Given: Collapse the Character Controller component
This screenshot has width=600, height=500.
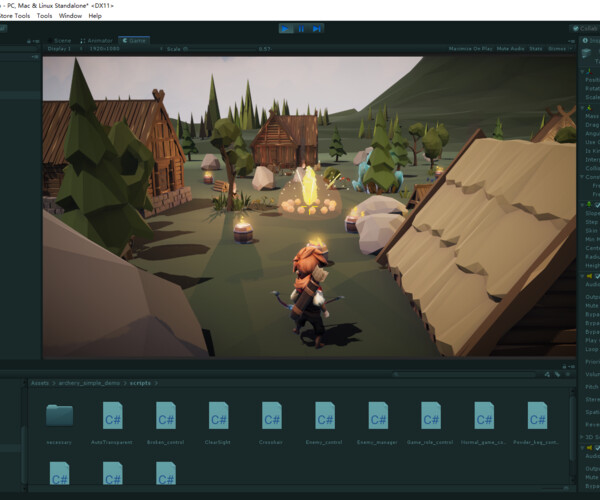Looking at the screenshot, I should [x=582, y=205].
